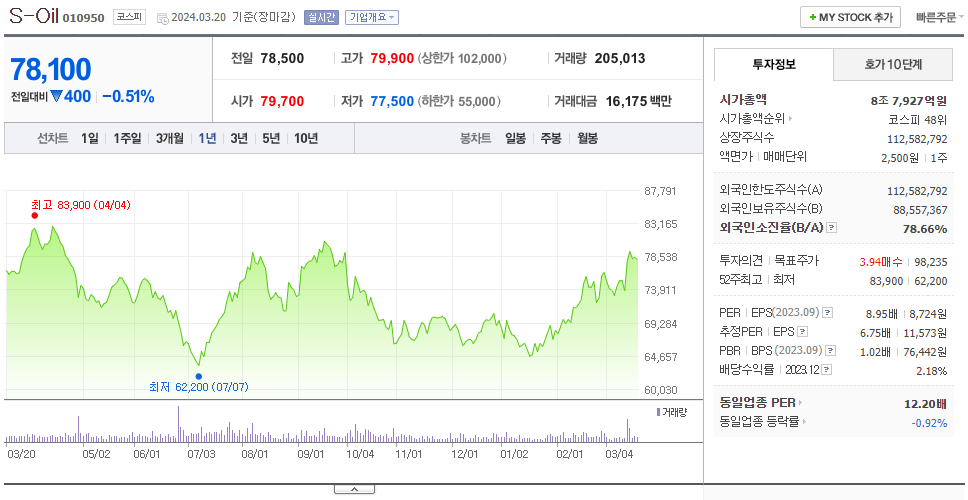
Task: Open help icon next to 외국인소진율(B/A)
Action: (x=832, y=228)
